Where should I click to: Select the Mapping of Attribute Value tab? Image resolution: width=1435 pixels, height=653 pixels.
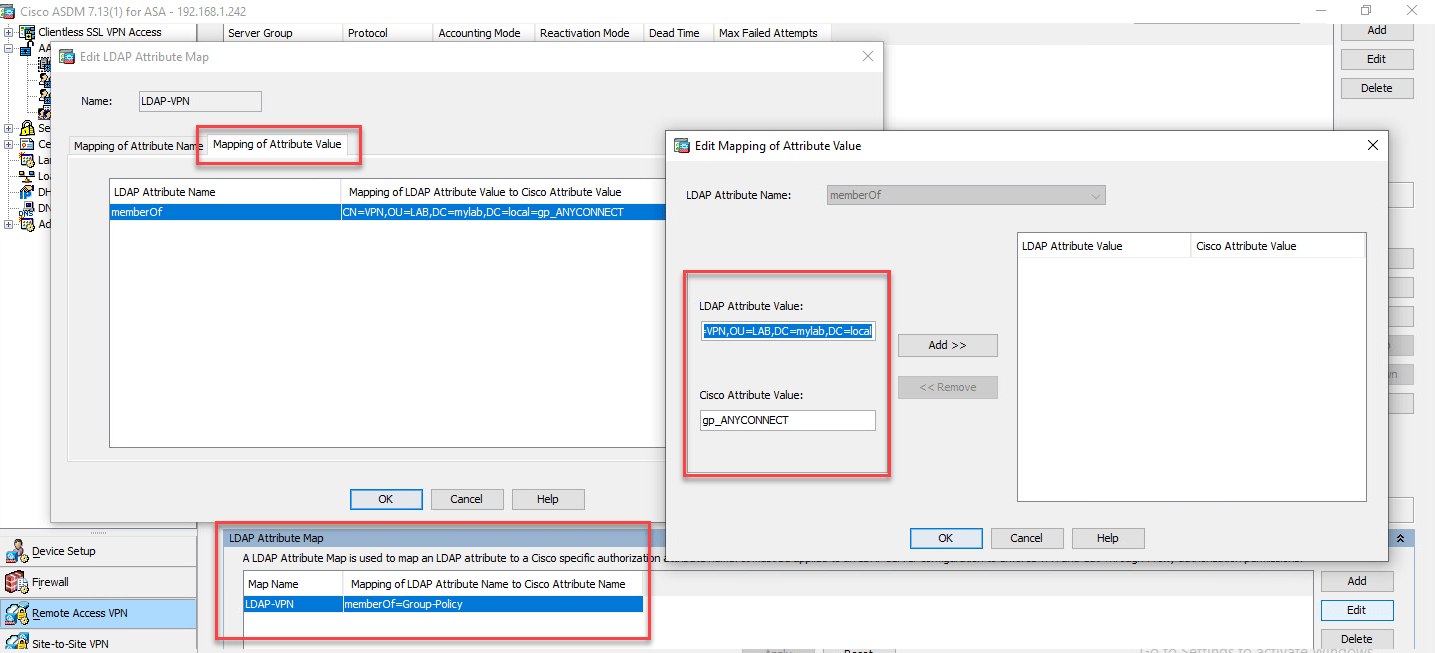[277, 144]
